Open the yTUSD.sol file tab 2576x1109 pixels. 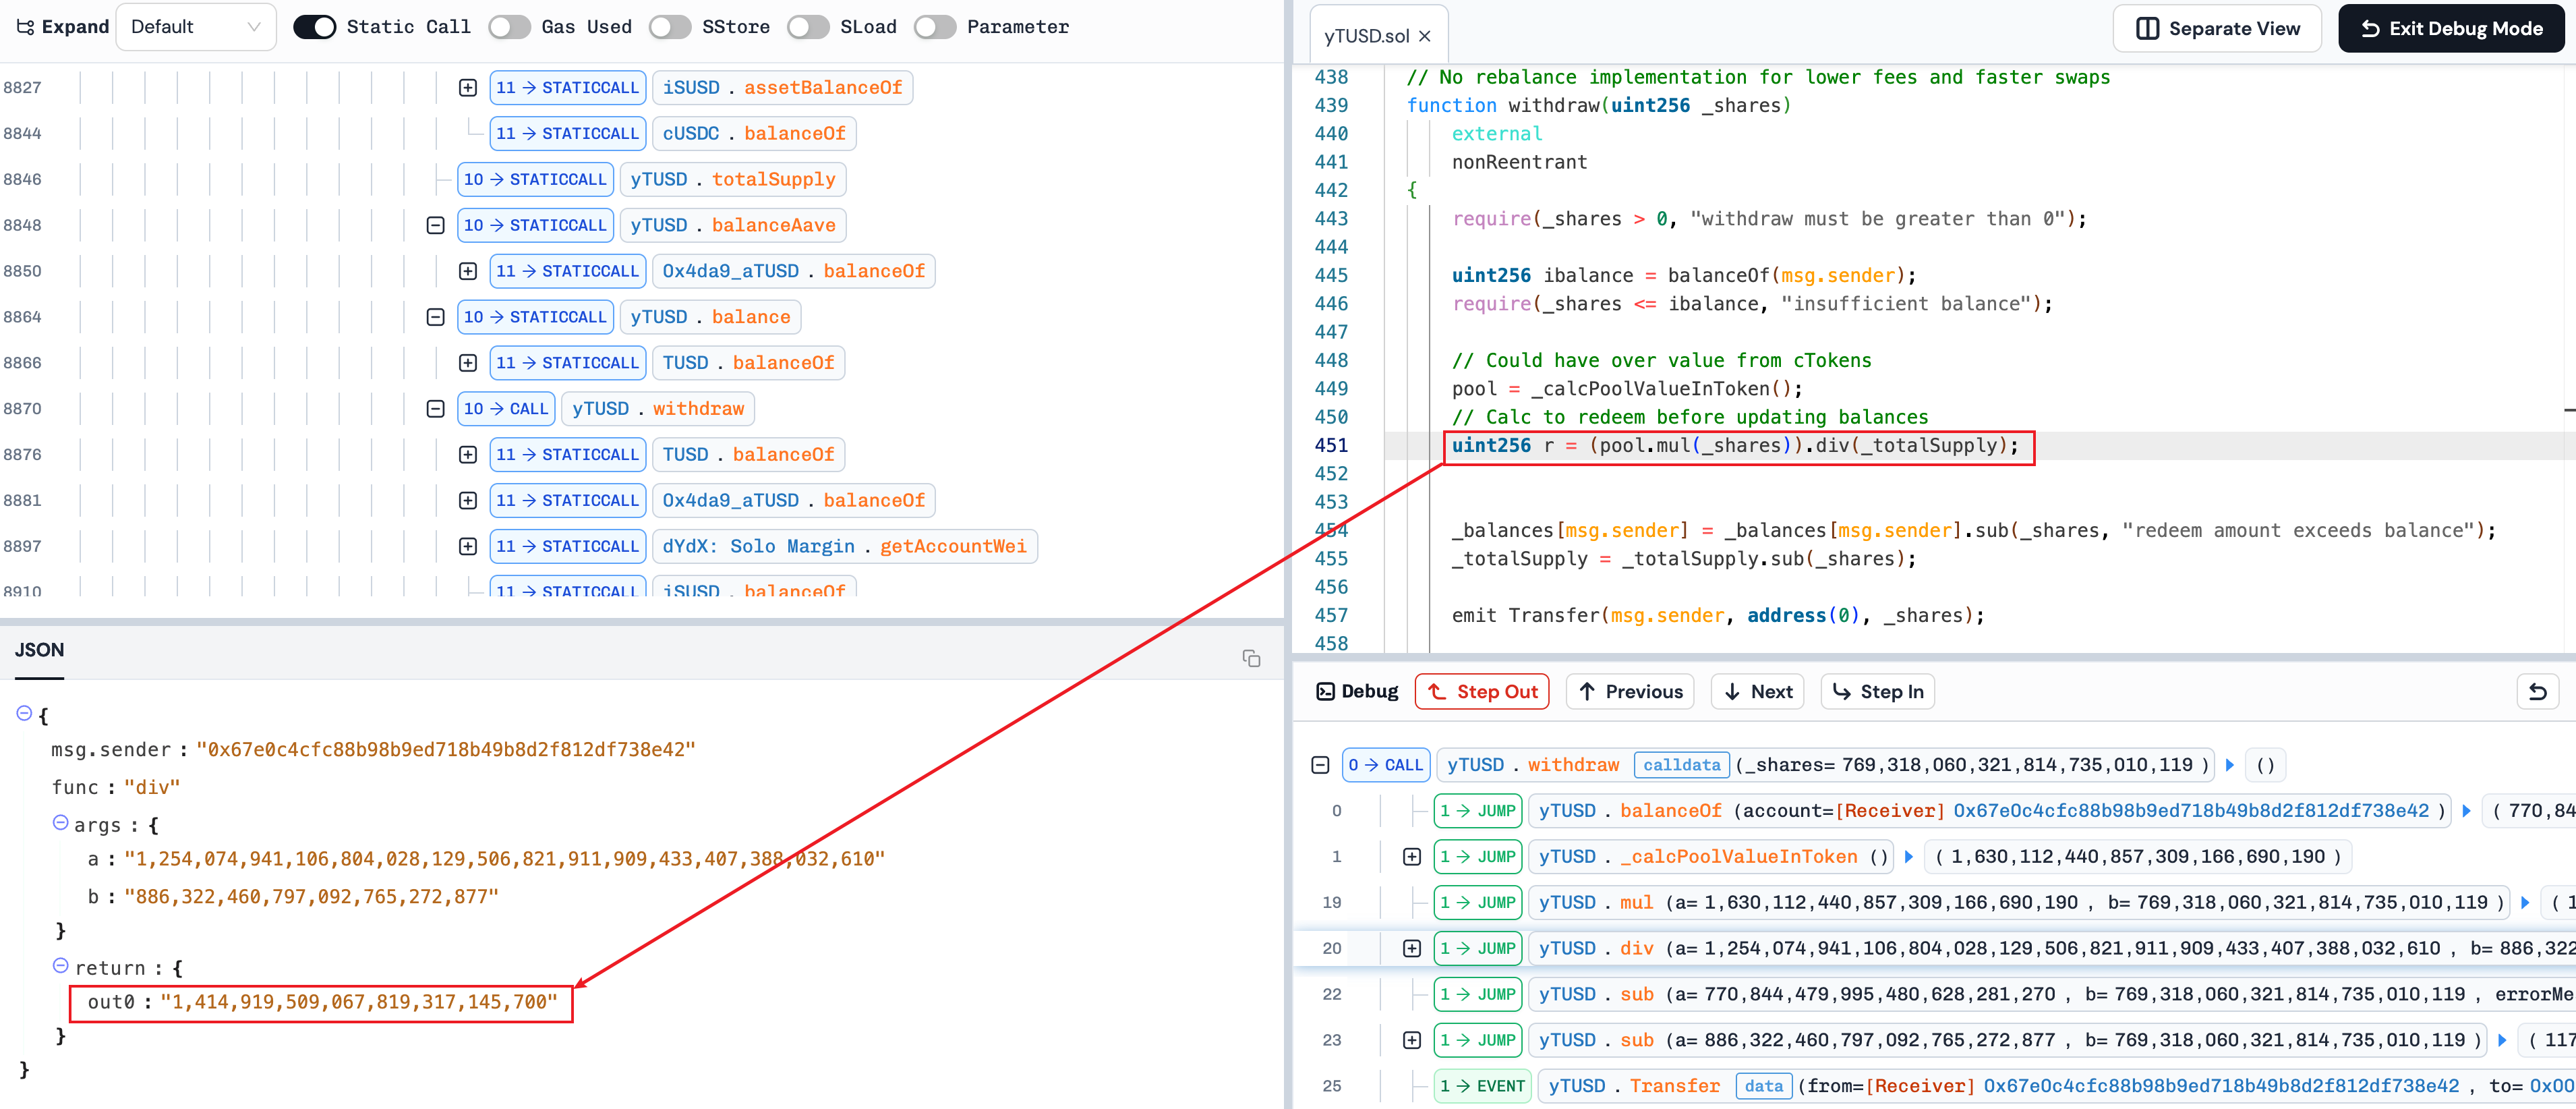[1365, 36]
